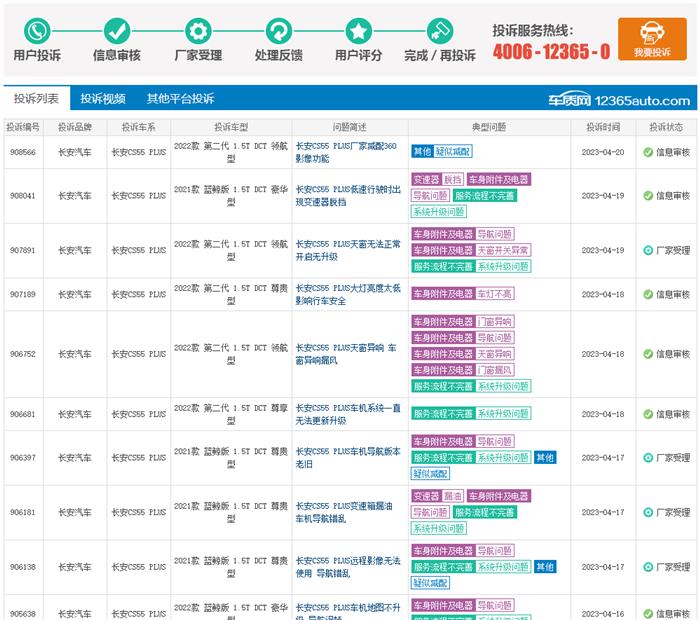This screenshot has width=700, height=620.
Task: Click 厂家受理 status icon for complaint 906181
Action: pyautogui.click(x=648, y=512)
